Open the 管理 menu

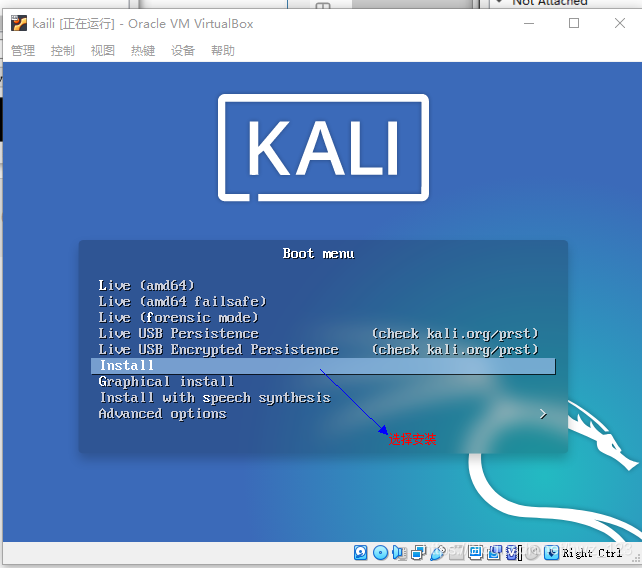pos(23,50)
